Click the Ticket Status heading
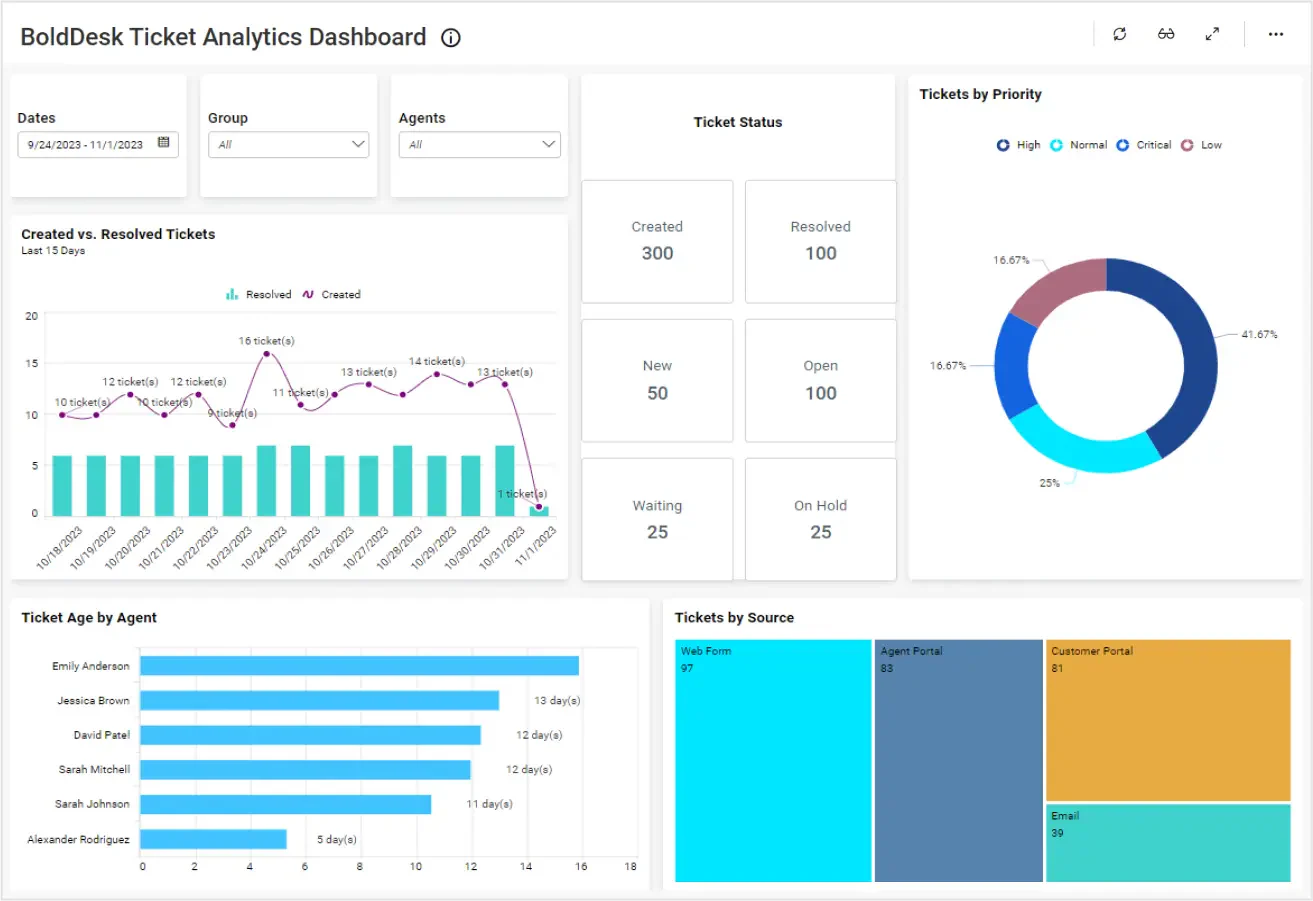Viewport: 1313px width, 901px height. [738, 122]
